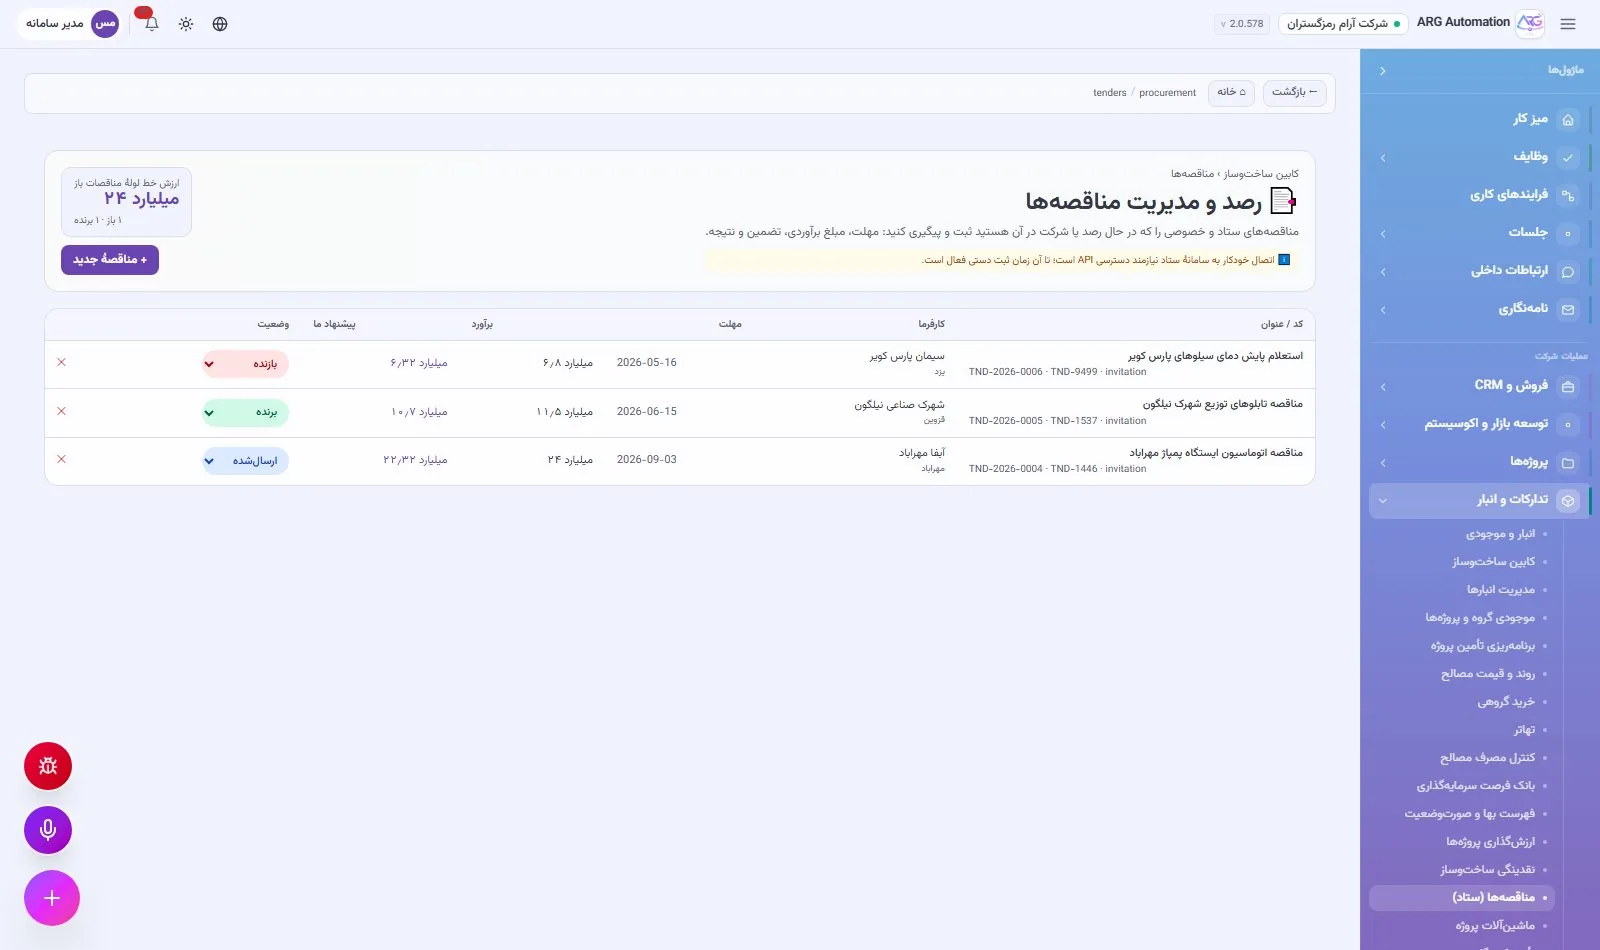Click tender title مناقصه تابلوهای توزیع شهرک نیلگون

(x=1222, y=404)
